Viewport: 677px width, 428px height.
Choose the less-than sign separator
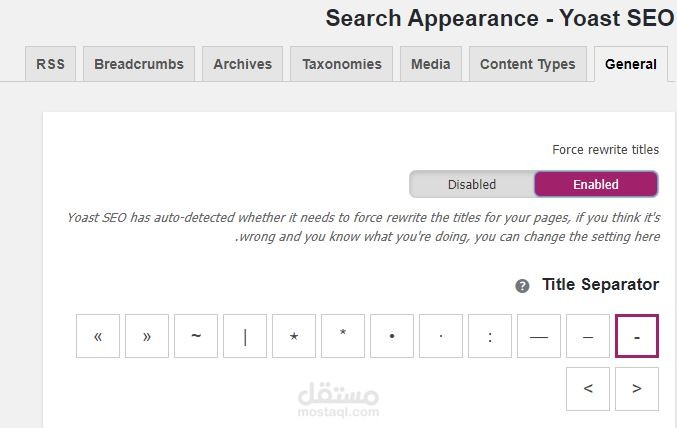pos(588,388)
